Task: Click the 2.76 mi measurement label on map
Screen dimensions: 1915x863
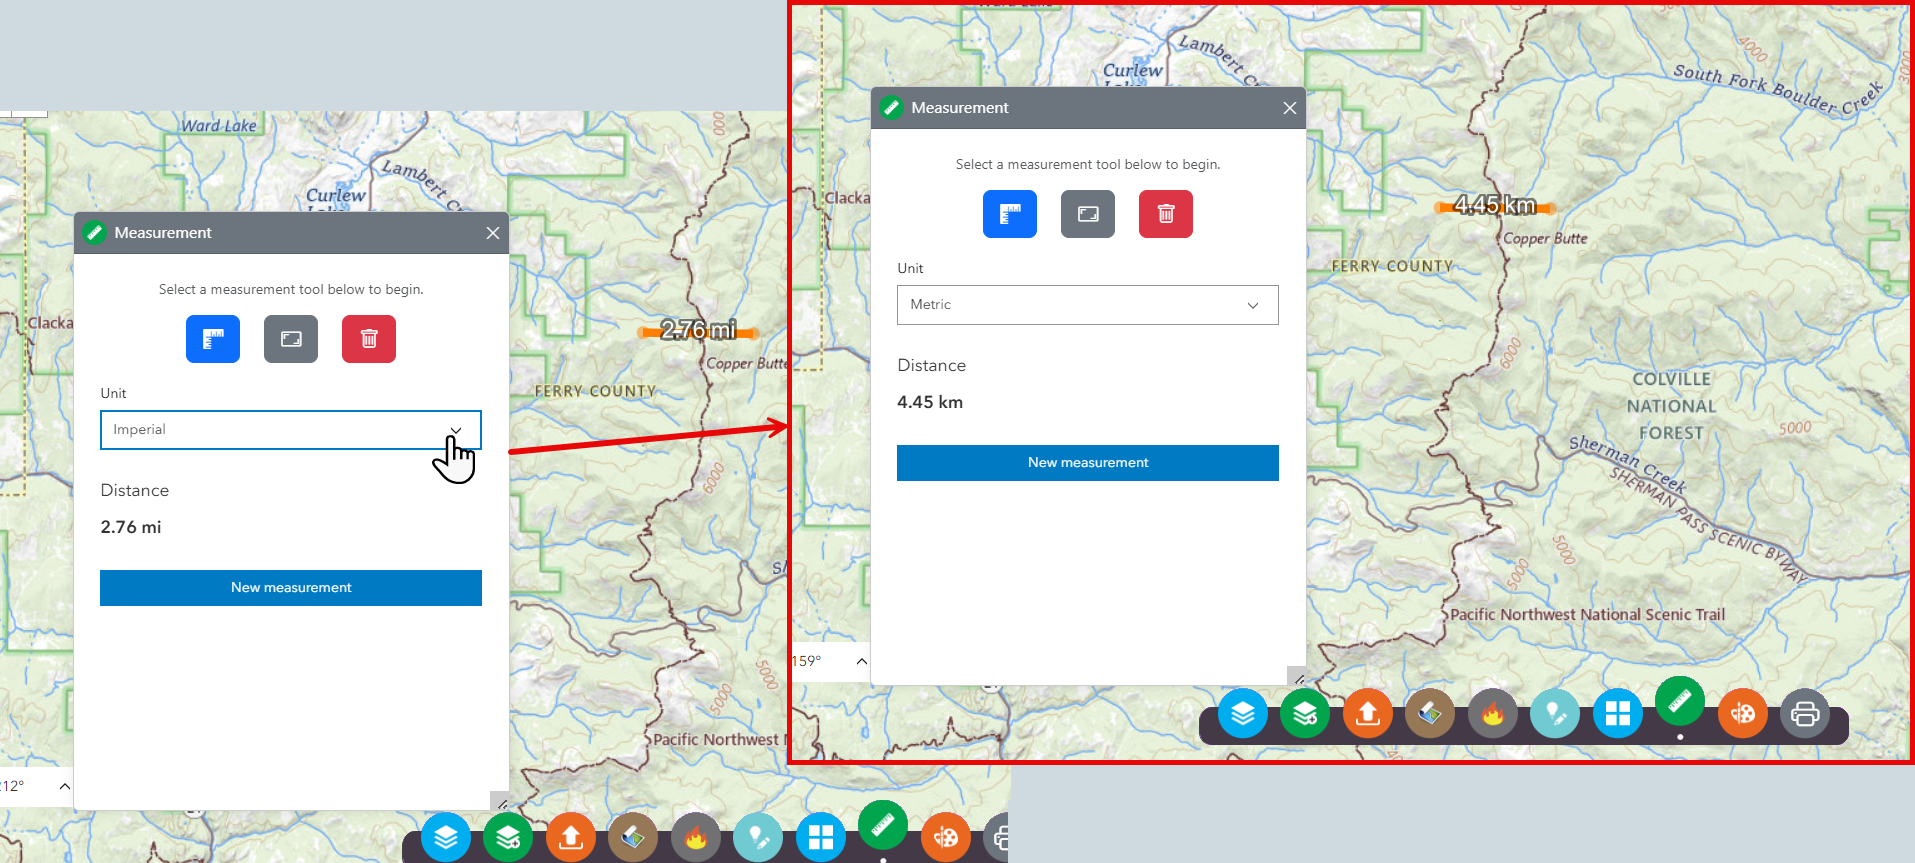Action: 698,330
